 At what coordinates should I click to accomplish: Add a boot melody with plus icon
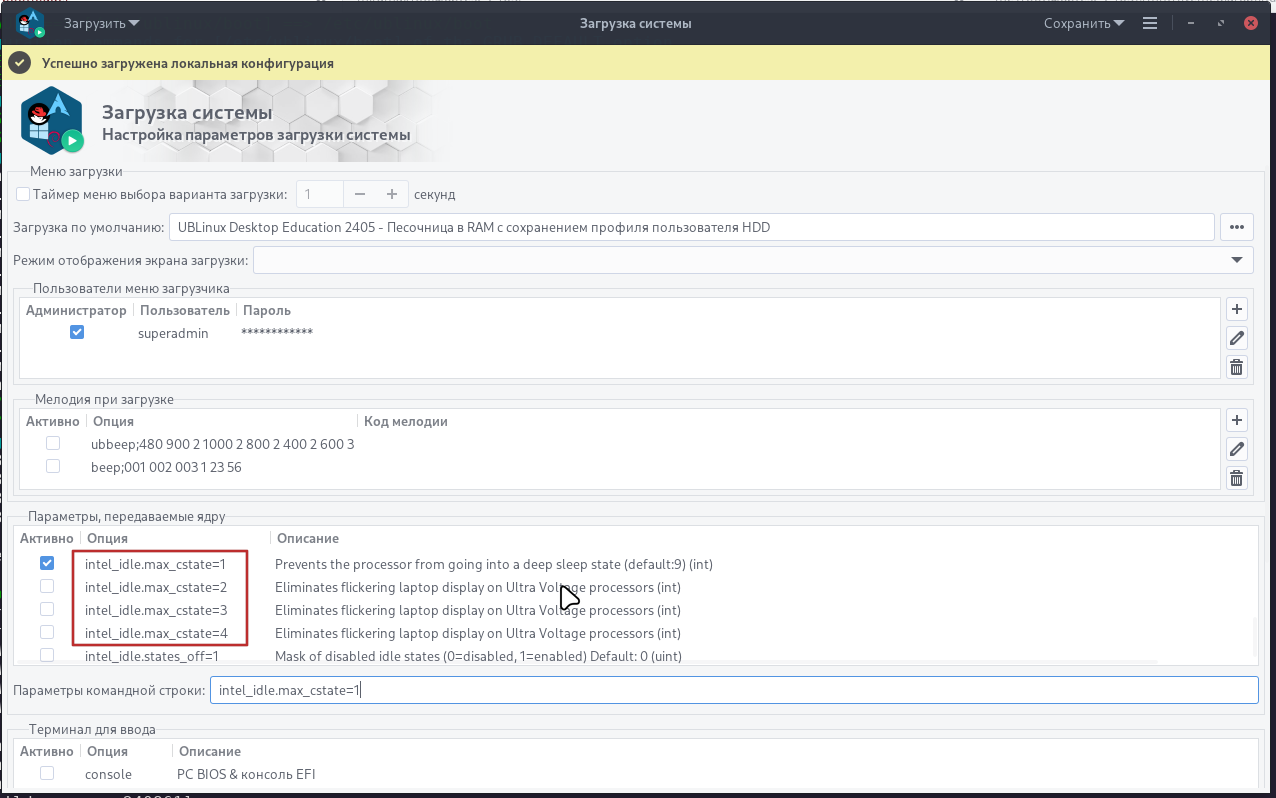click(x=1237, y=420)
